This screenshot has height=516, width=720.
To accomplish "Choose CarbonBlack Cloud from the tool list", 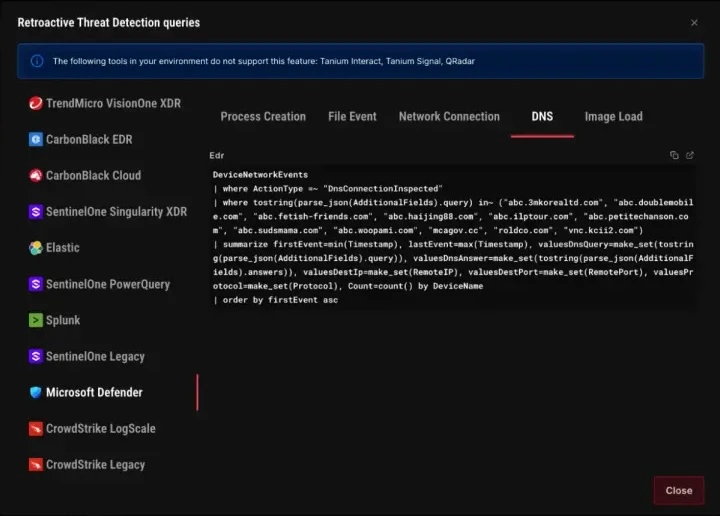I will (85, 175).
